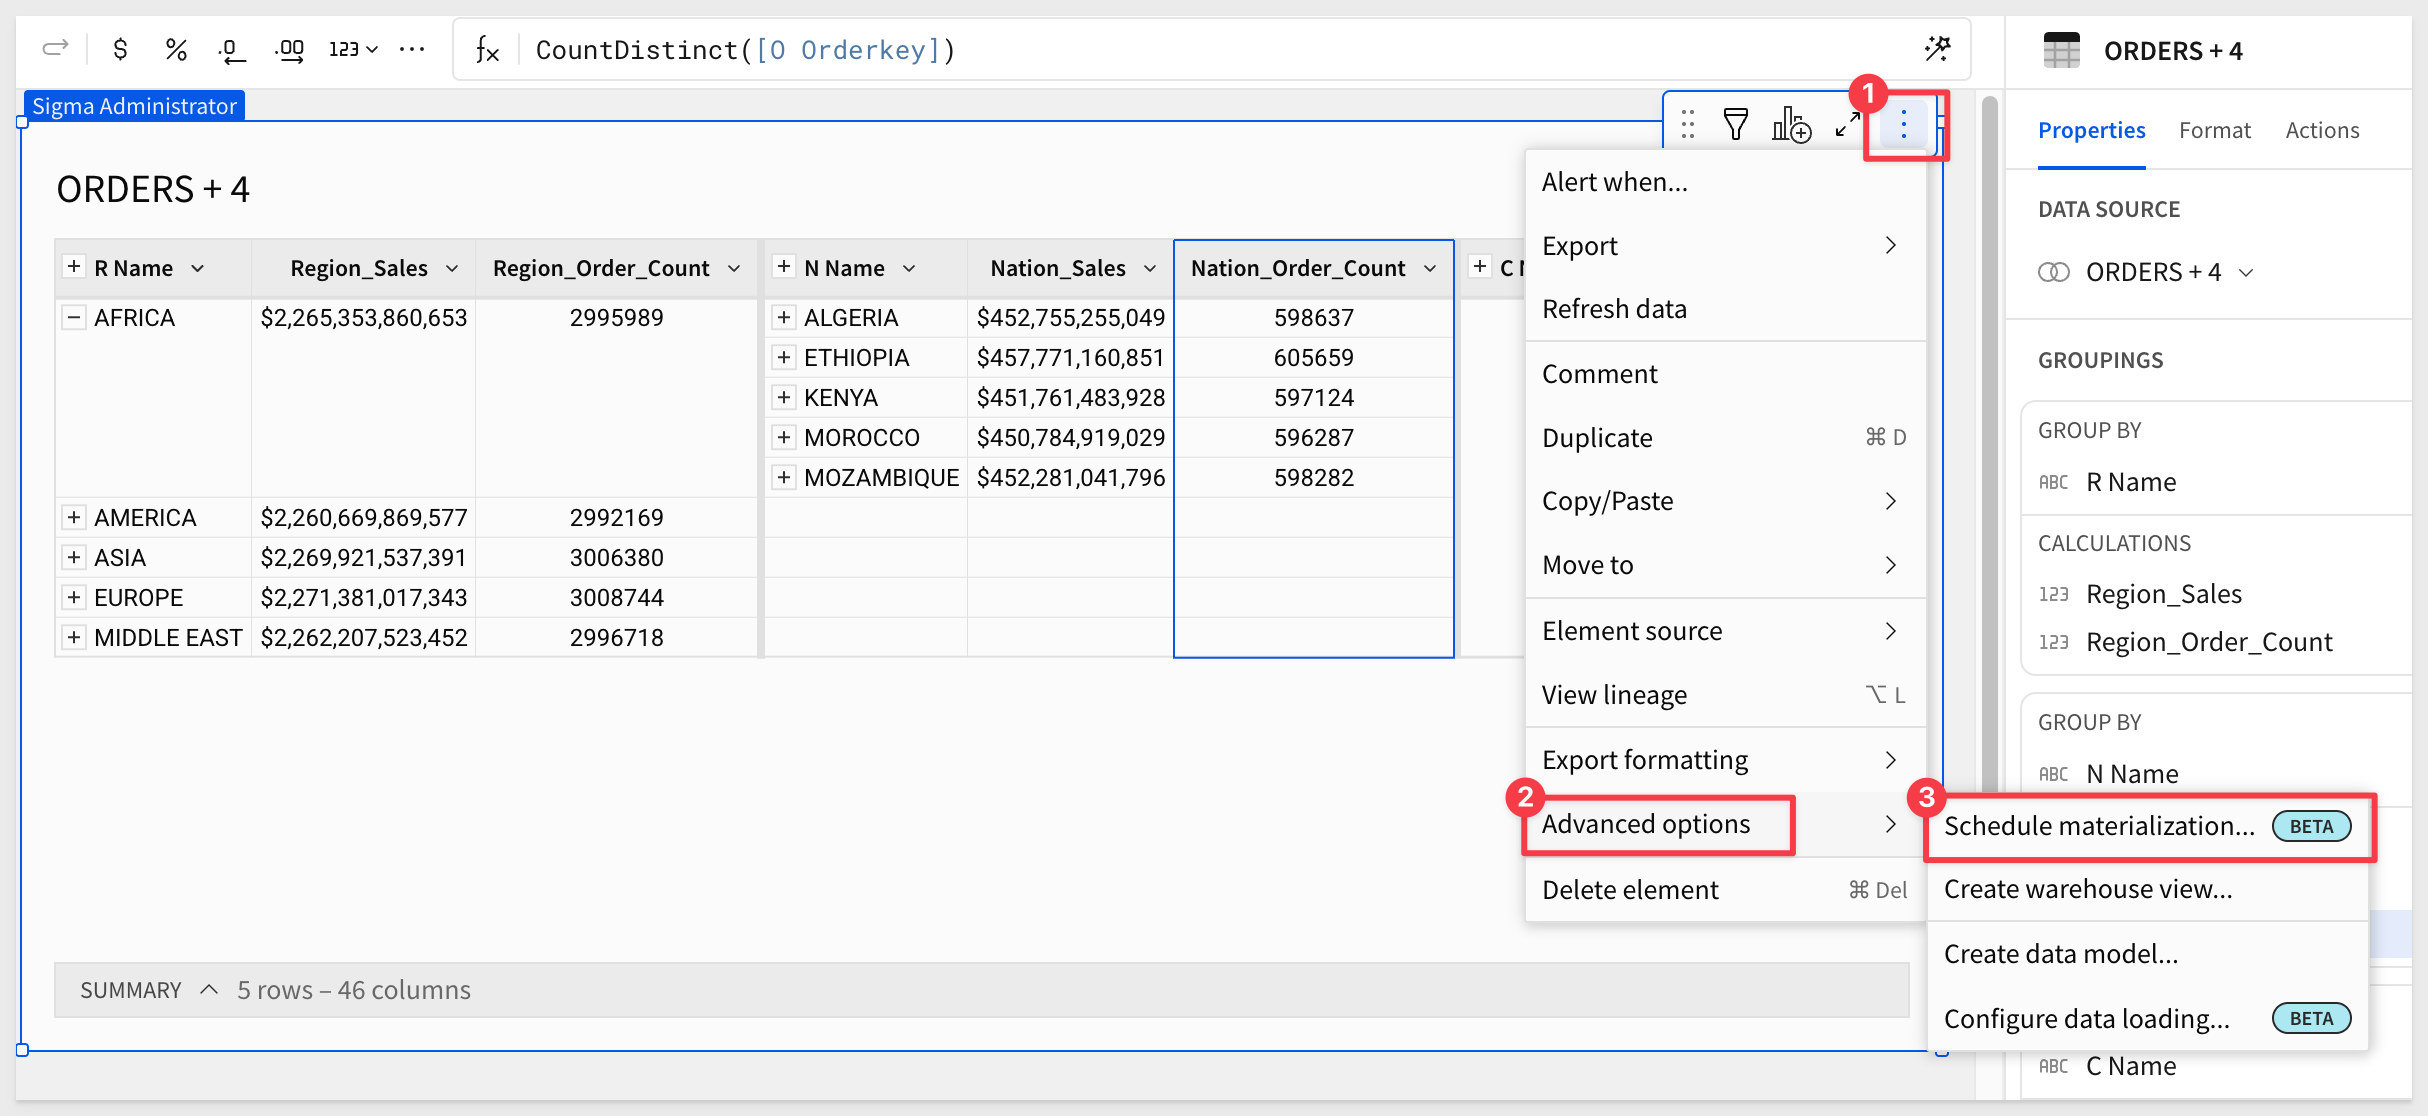Open R Name column dropdown arrow
Viewport: 2428px width, 1116px height.
click(198, 268)
